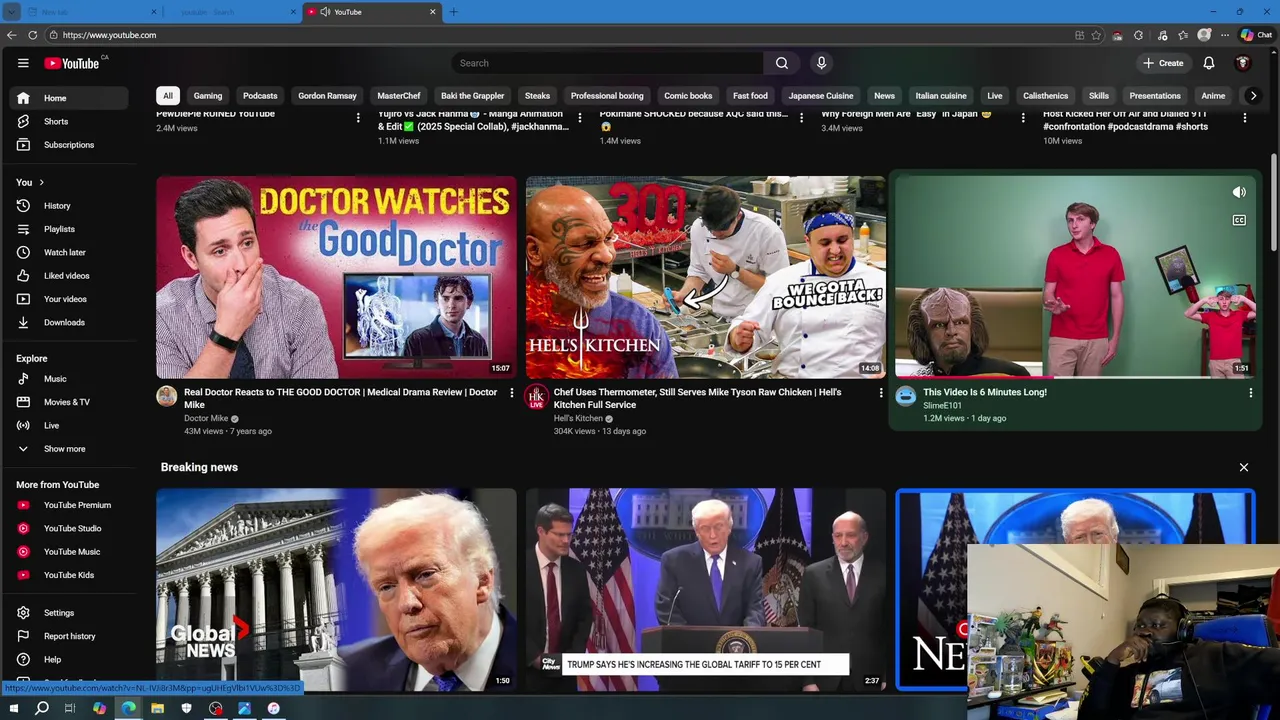Select the Gaming chip
The image size is (1280, 720).
coord(208,96)
